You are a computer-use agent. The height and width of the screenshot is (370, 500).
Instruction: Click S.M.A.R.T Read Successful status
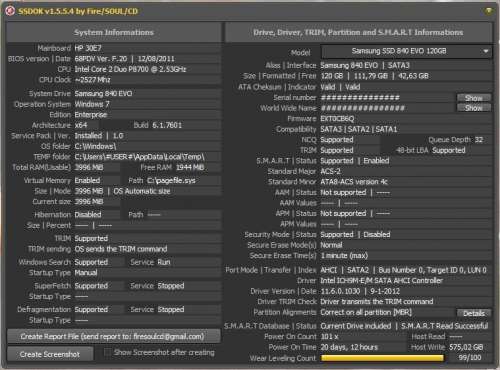coord(445,326)
